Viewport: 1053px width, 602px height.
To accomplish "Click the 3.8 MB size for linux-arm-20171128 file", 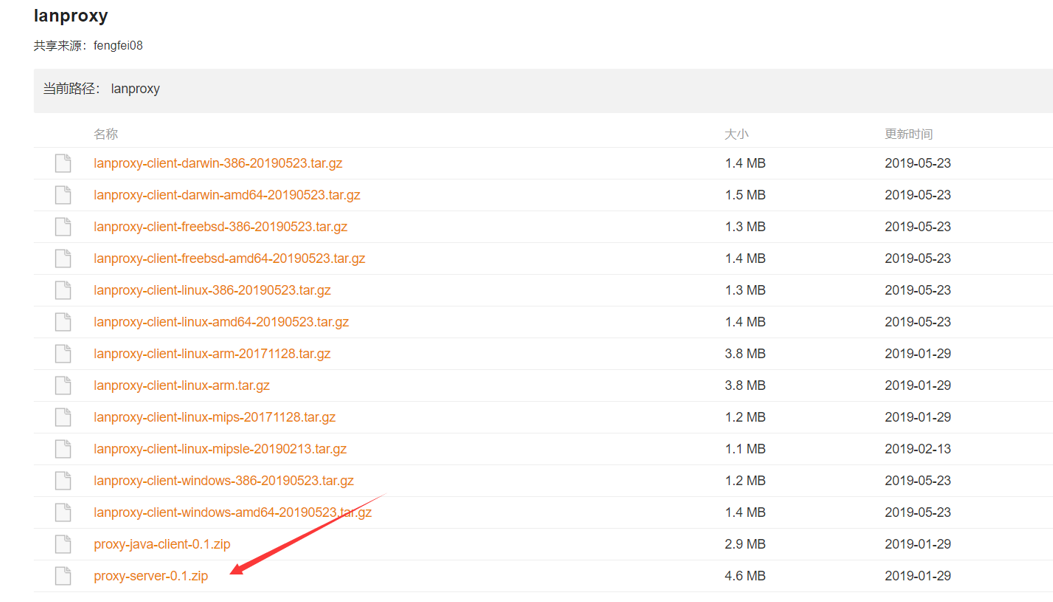I will (745, 353).
